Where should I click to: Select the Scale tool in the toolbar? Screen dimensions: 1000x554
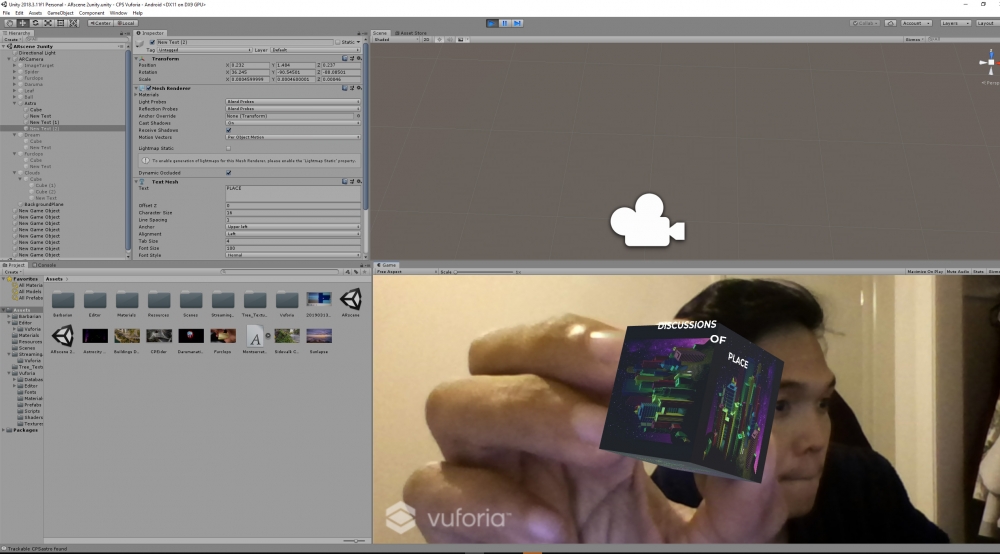point(48,22)
